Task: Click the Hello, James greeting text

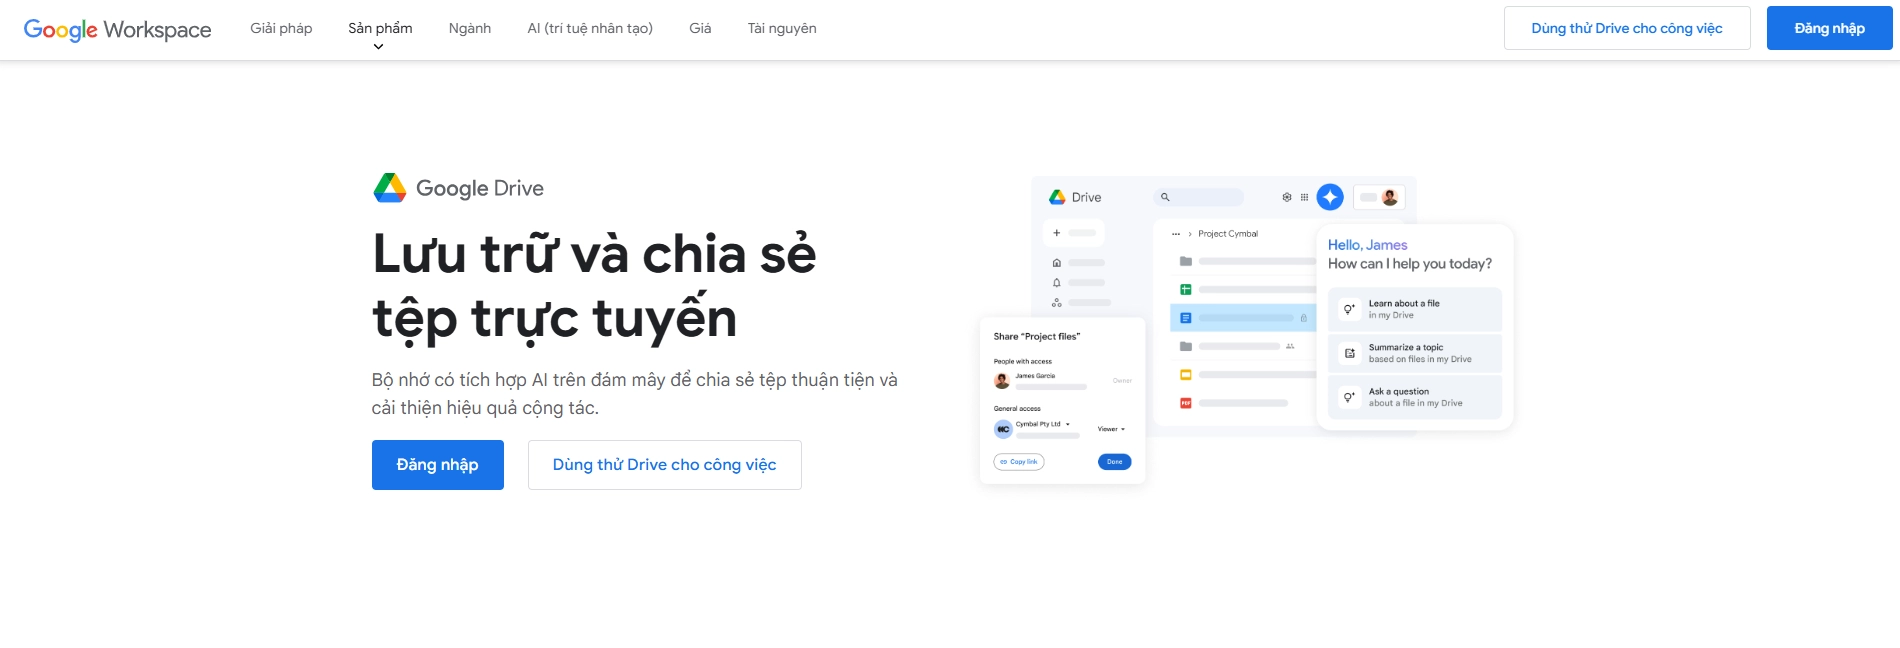Action: click(1368, 245)
